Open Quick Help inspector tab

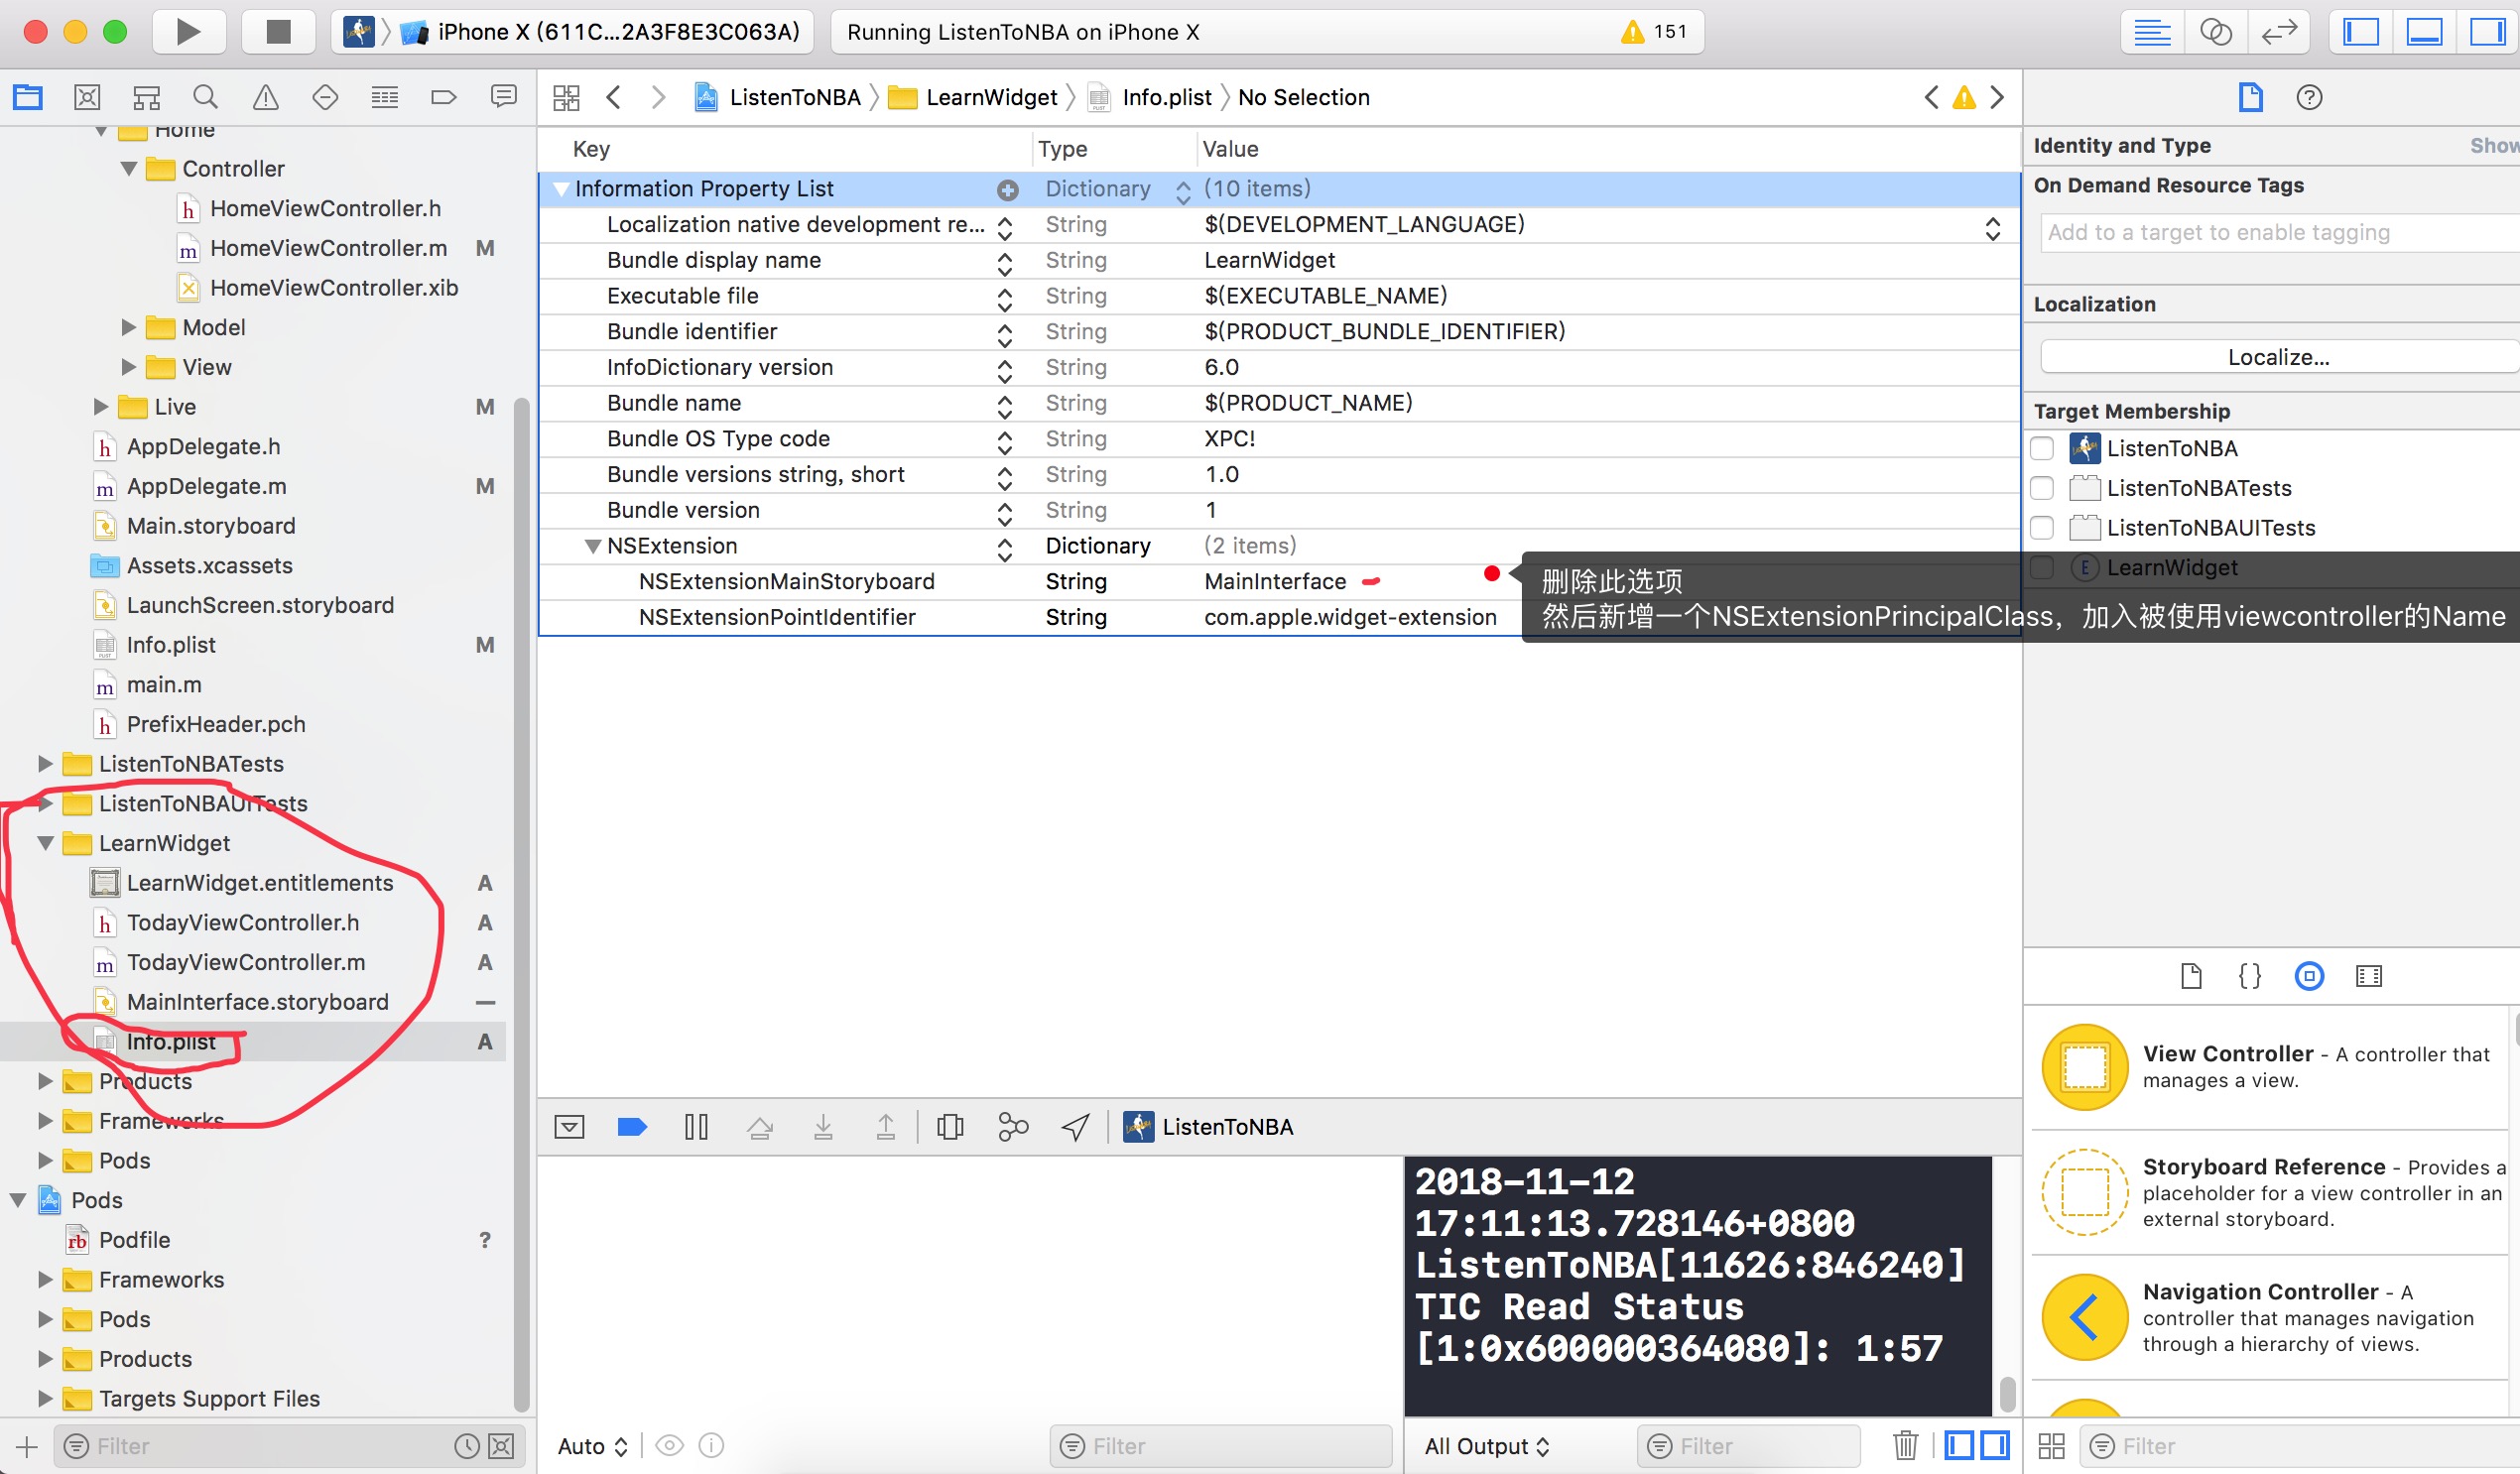[2309, 97]
